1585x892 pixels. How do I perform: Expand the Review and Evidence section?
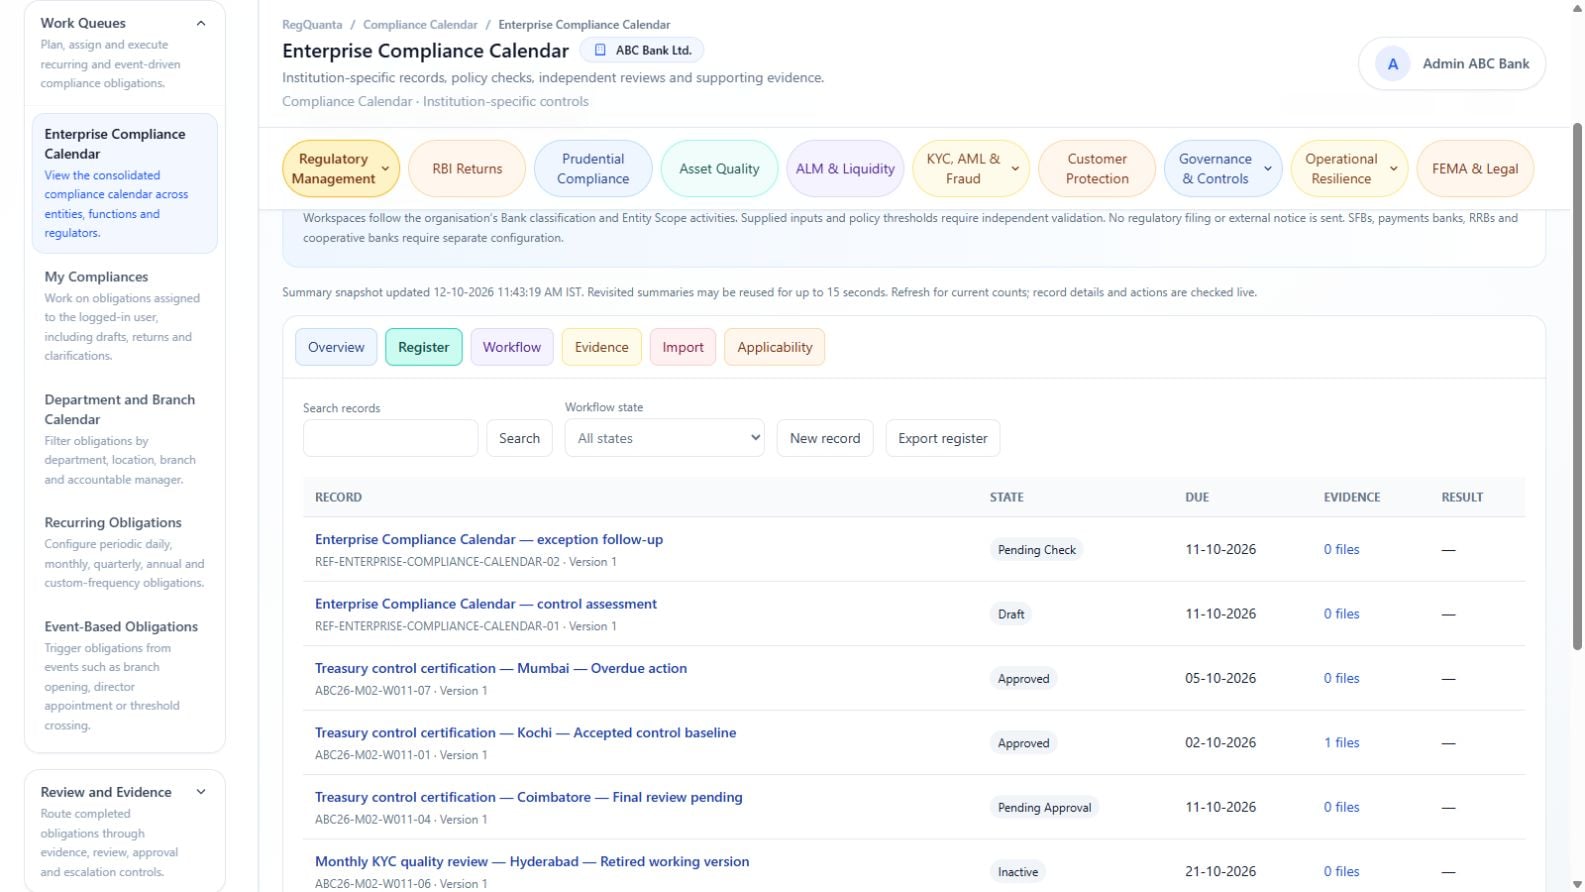tap(201, 792)
